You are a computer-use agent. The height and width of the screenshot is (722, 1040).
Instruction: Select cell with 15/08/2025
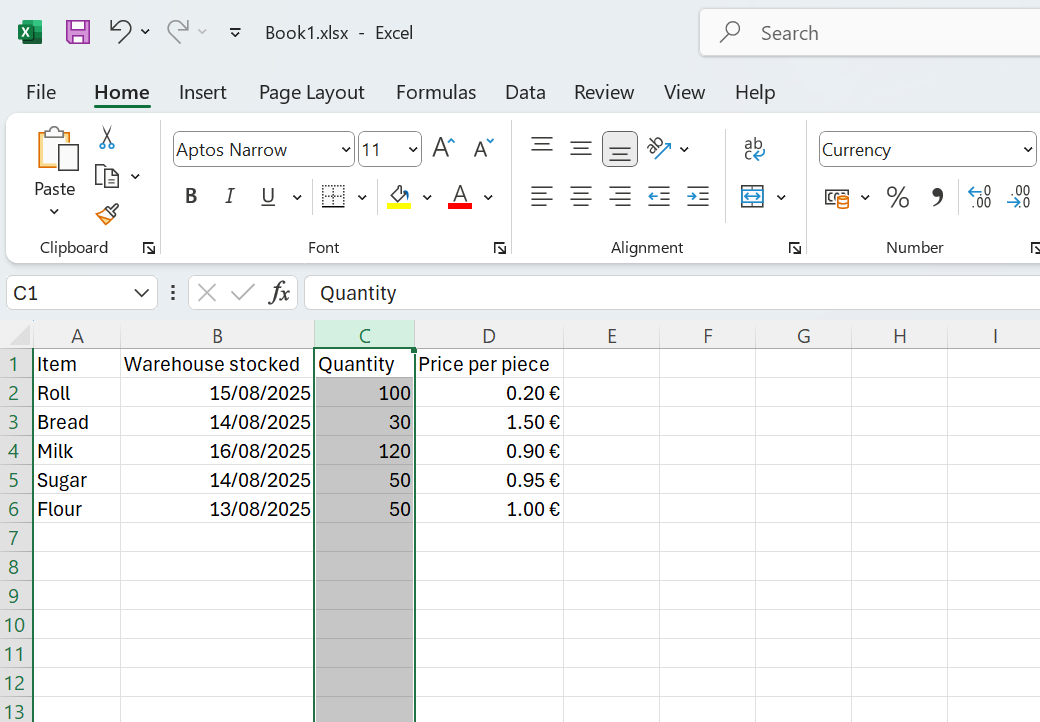pos(217,393)
